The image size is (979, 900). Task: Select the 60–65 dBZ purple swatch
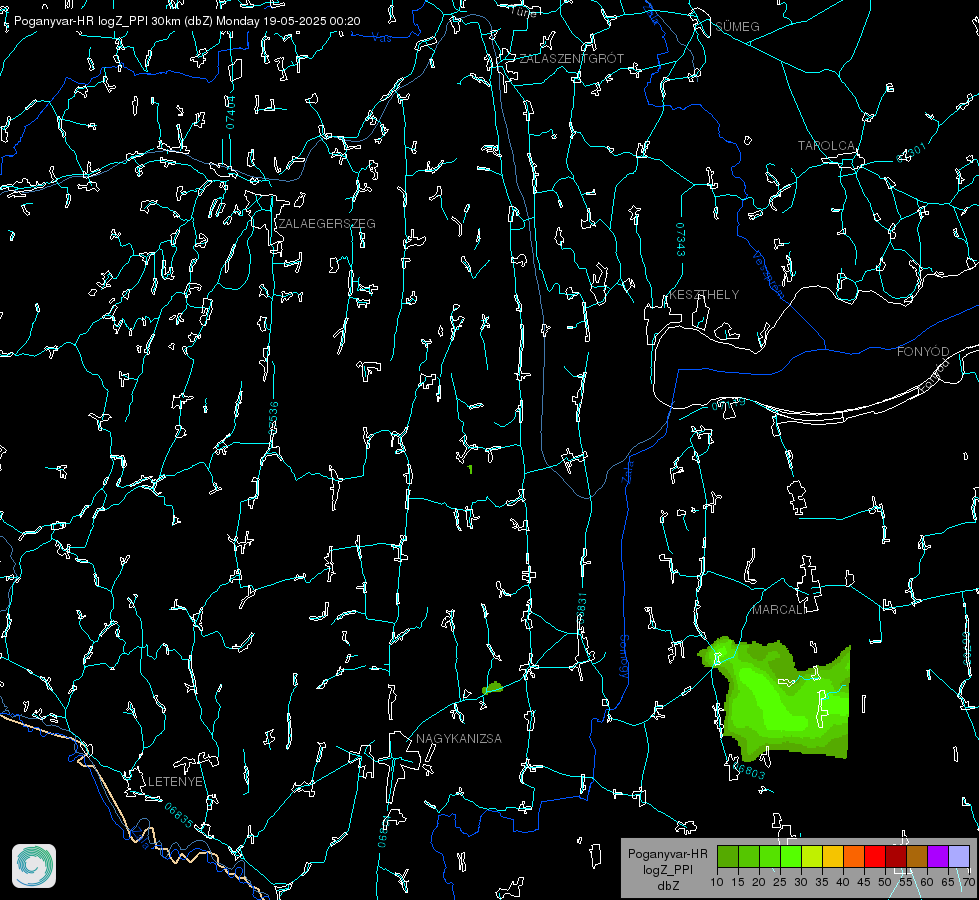pyautogui.click(x=938, y=856)
